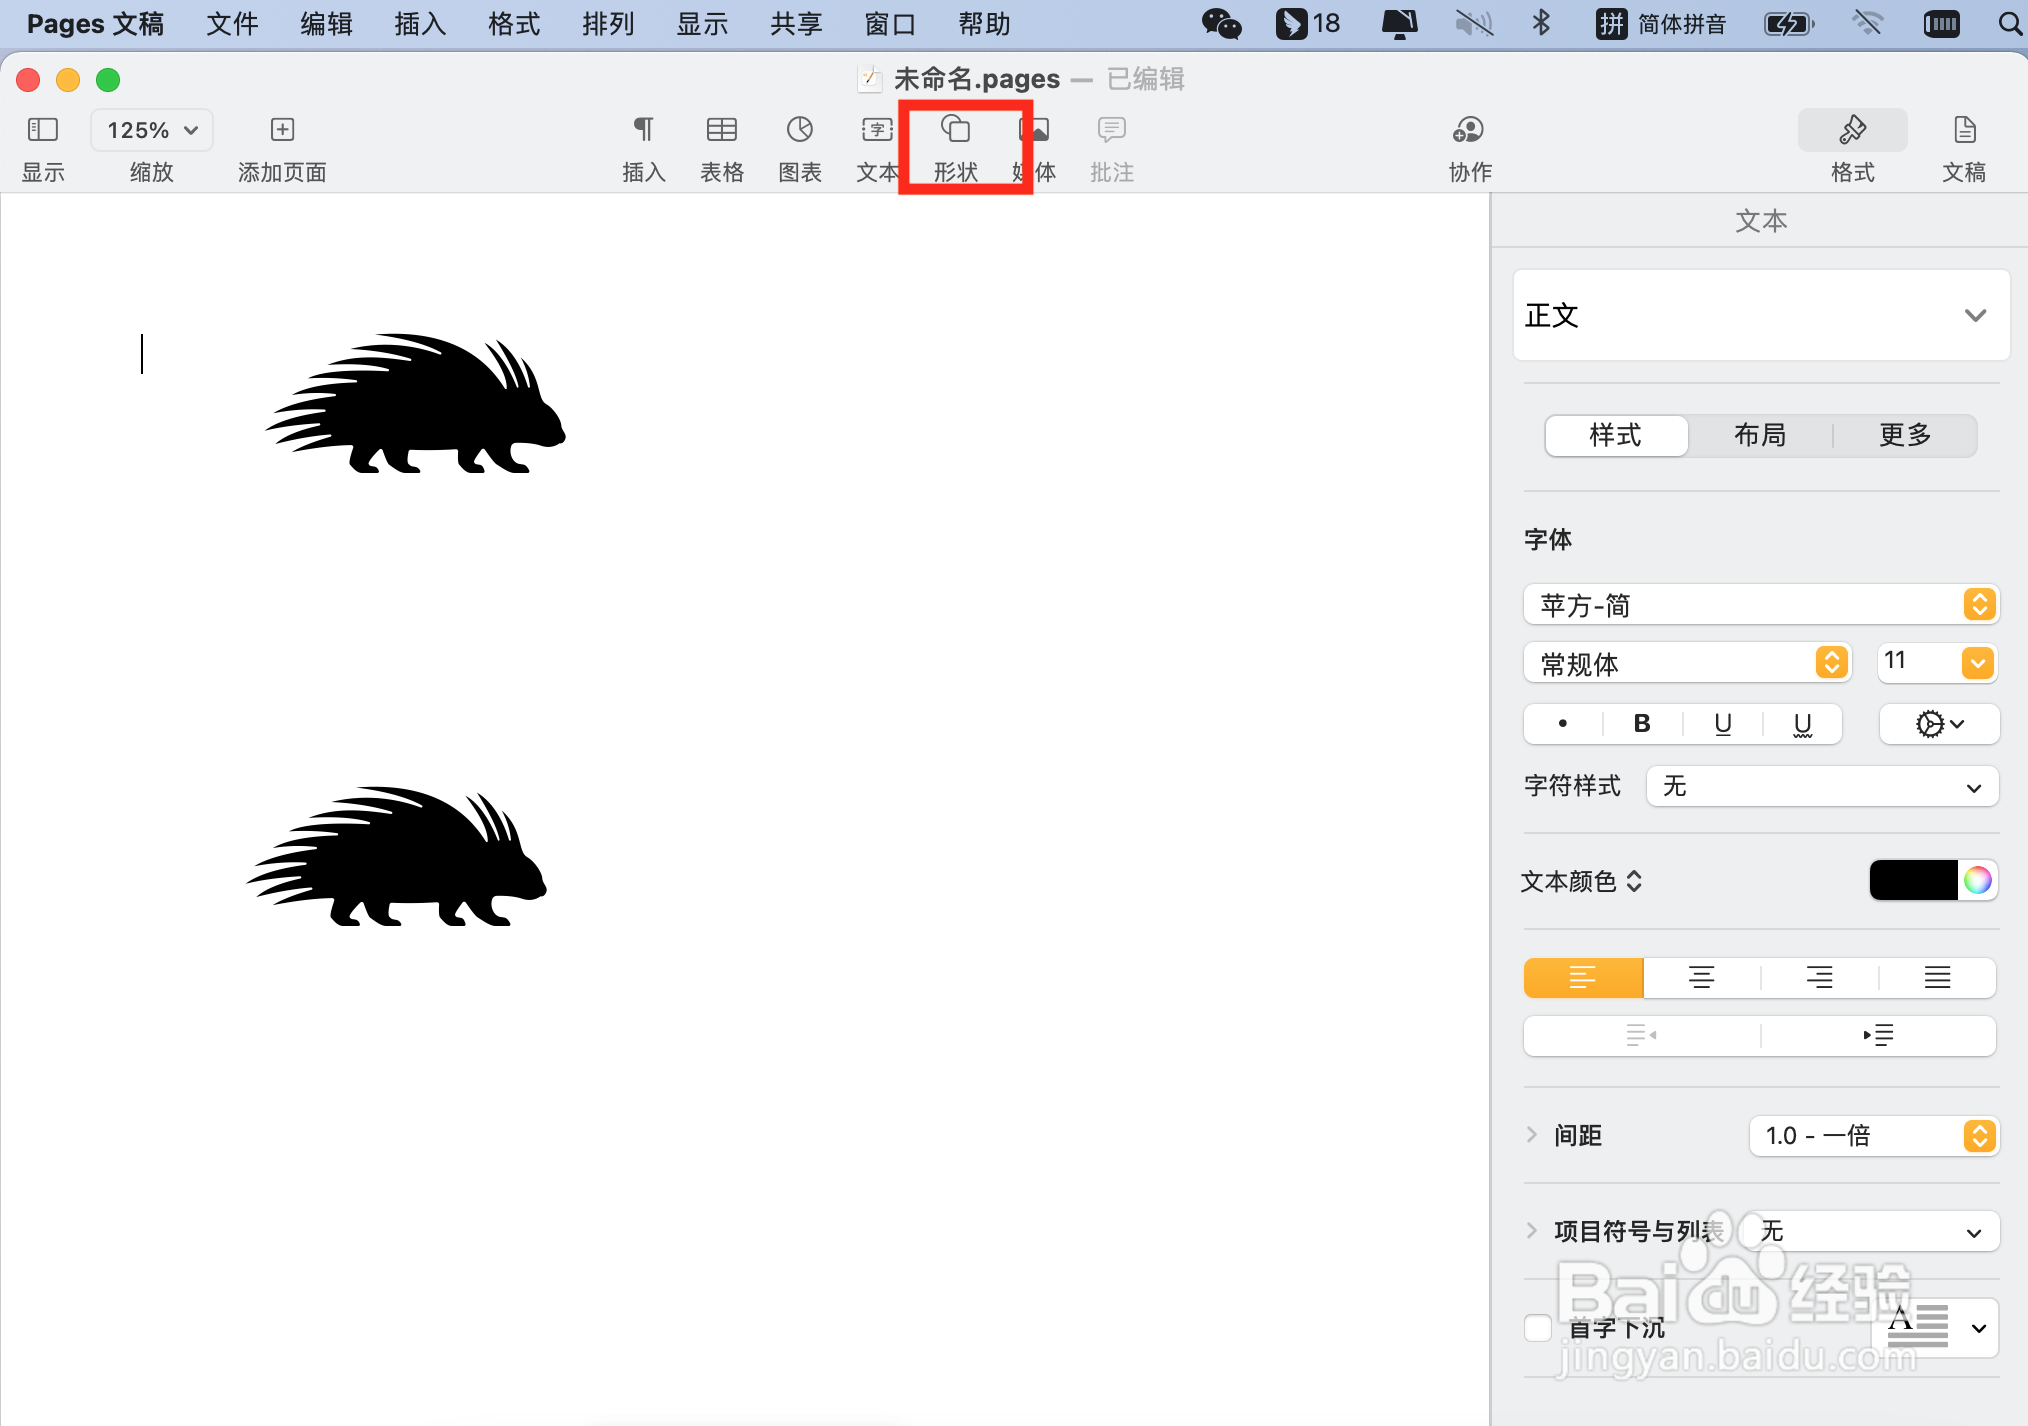The width and height of the screenshot is (2028, 1426).
Task: Open the 排列 menu in menu bar
Action: [x=607, y=24]
